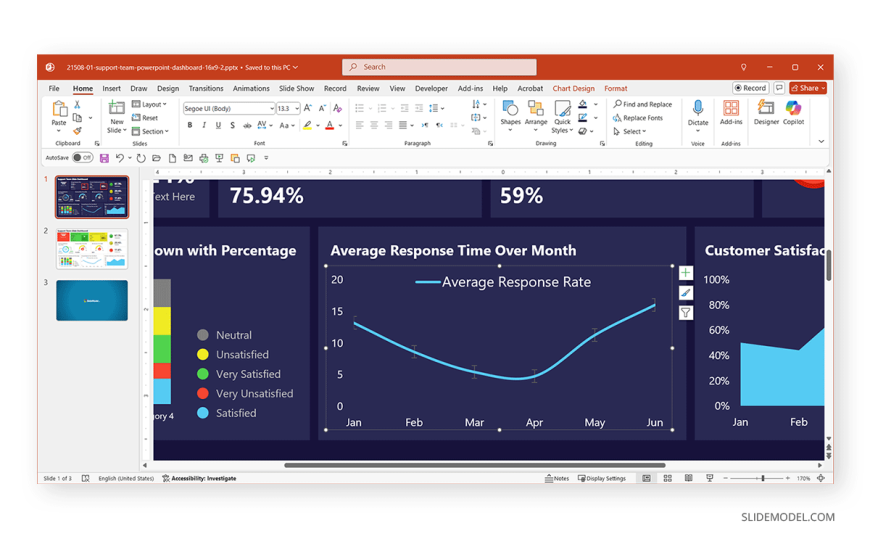
Task: Toggle Bold formatting
Action: 190,125
